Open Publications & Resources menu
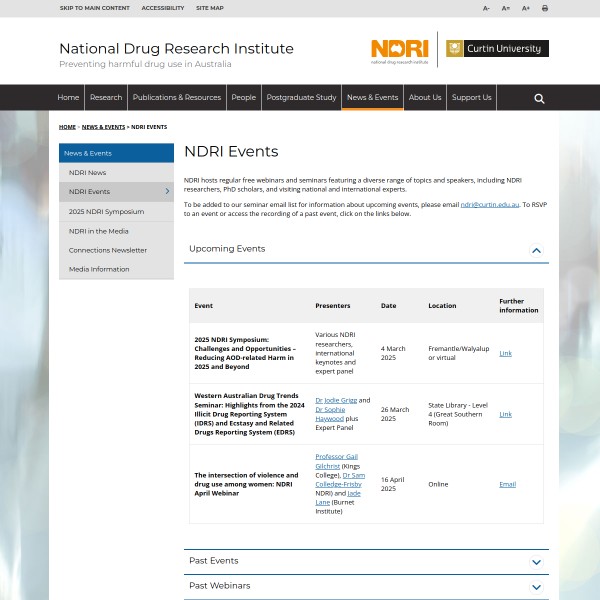 (177, 98)
